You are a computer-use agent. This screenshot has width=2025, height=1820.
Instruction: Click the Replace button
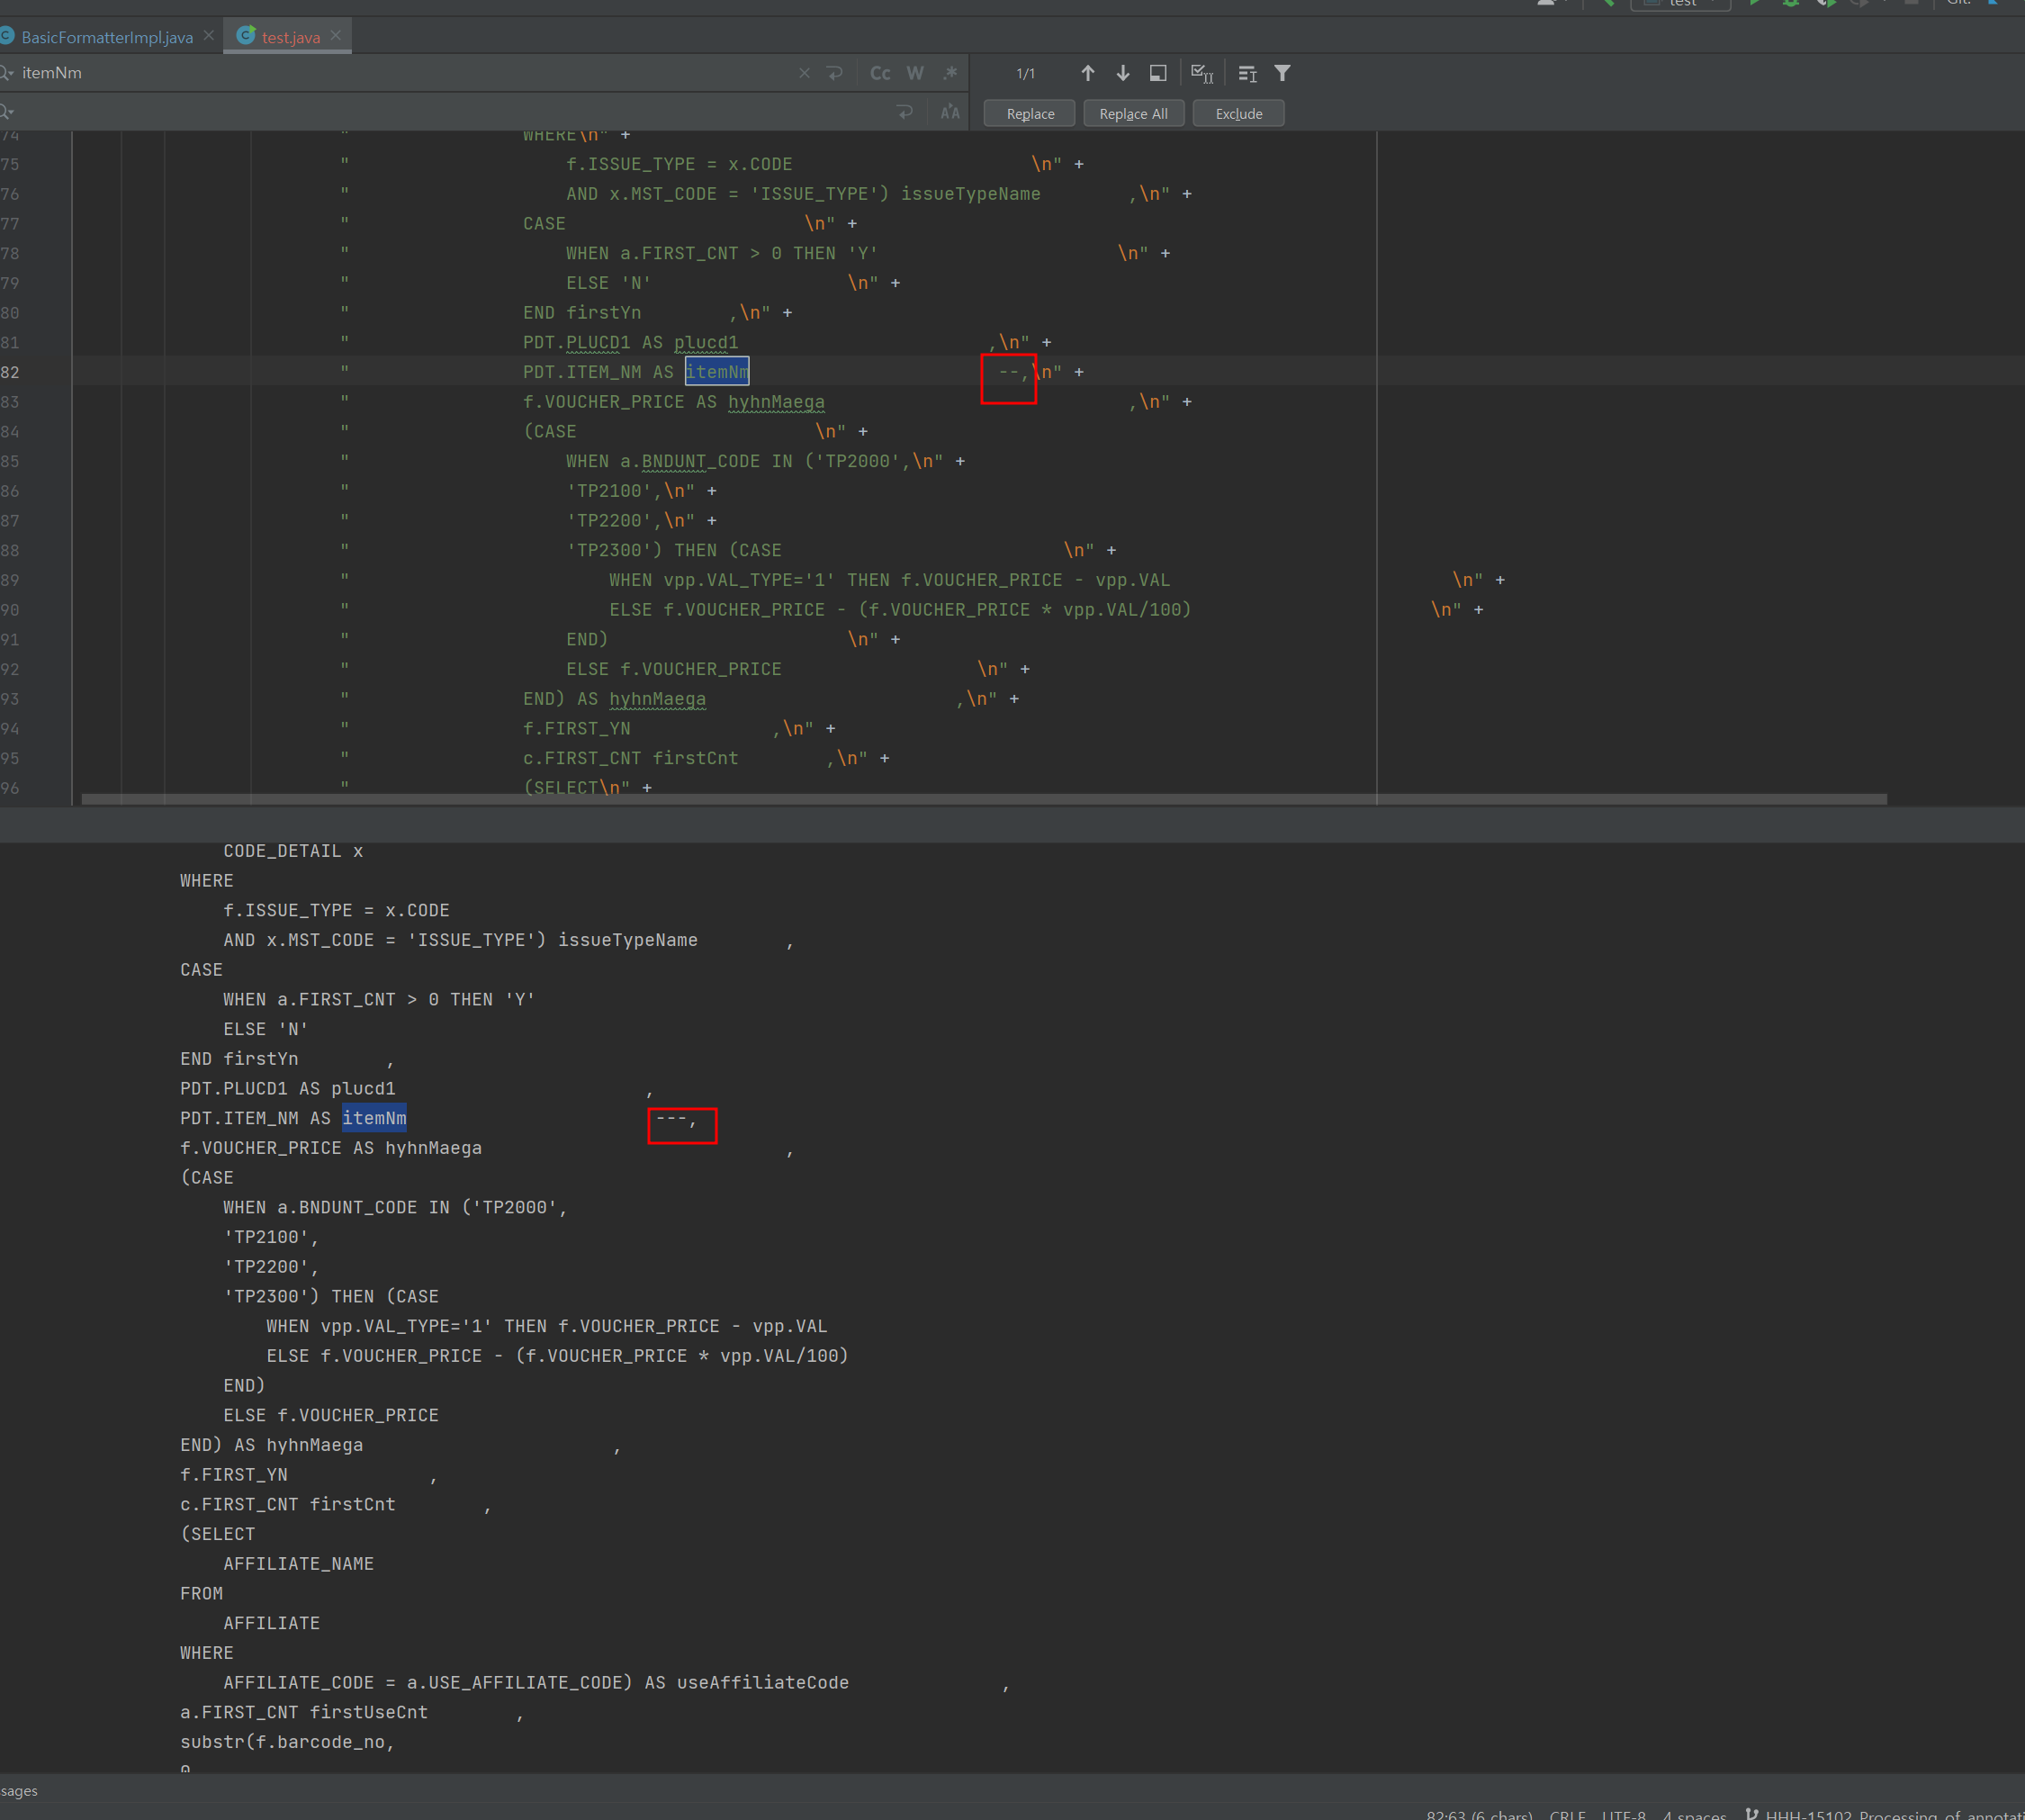(1030, 114)
